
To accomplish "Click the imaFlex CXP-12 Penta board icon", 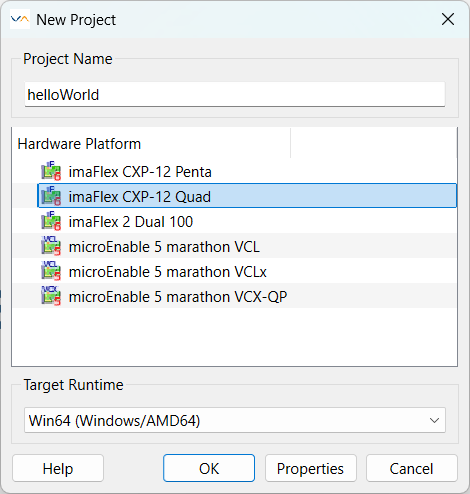I will pyautogui.click(x=51, y=171).
